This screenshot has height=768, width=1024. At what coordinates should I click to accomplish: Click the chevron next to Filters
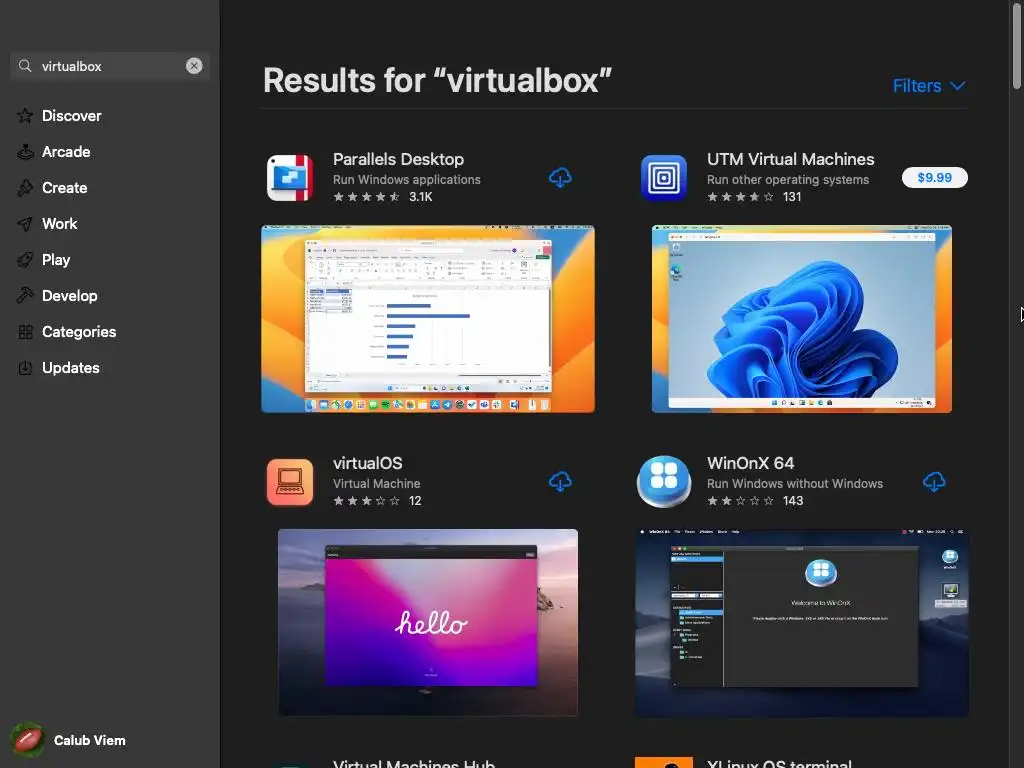(x=957, y=86)
